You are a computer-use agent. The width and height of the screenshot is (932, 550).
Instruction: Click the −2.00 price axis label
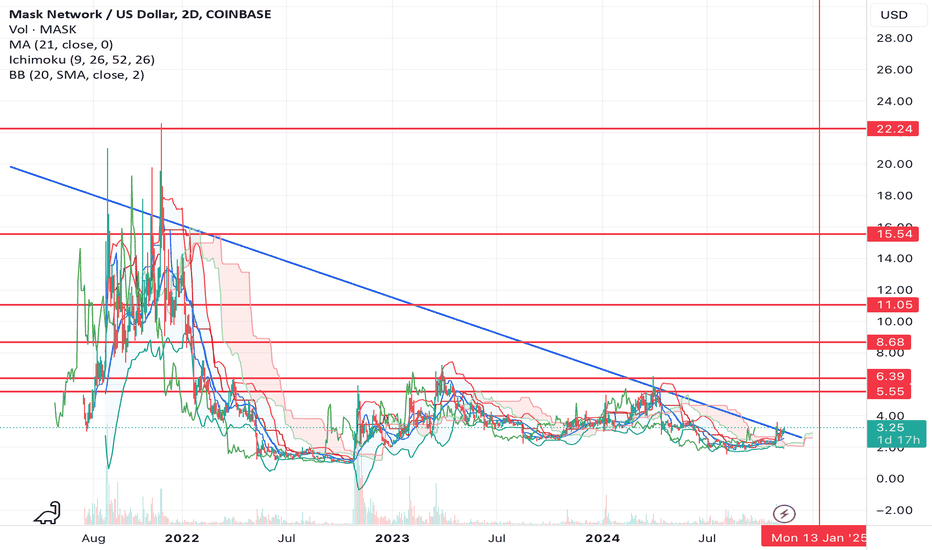tap(894, 510)
